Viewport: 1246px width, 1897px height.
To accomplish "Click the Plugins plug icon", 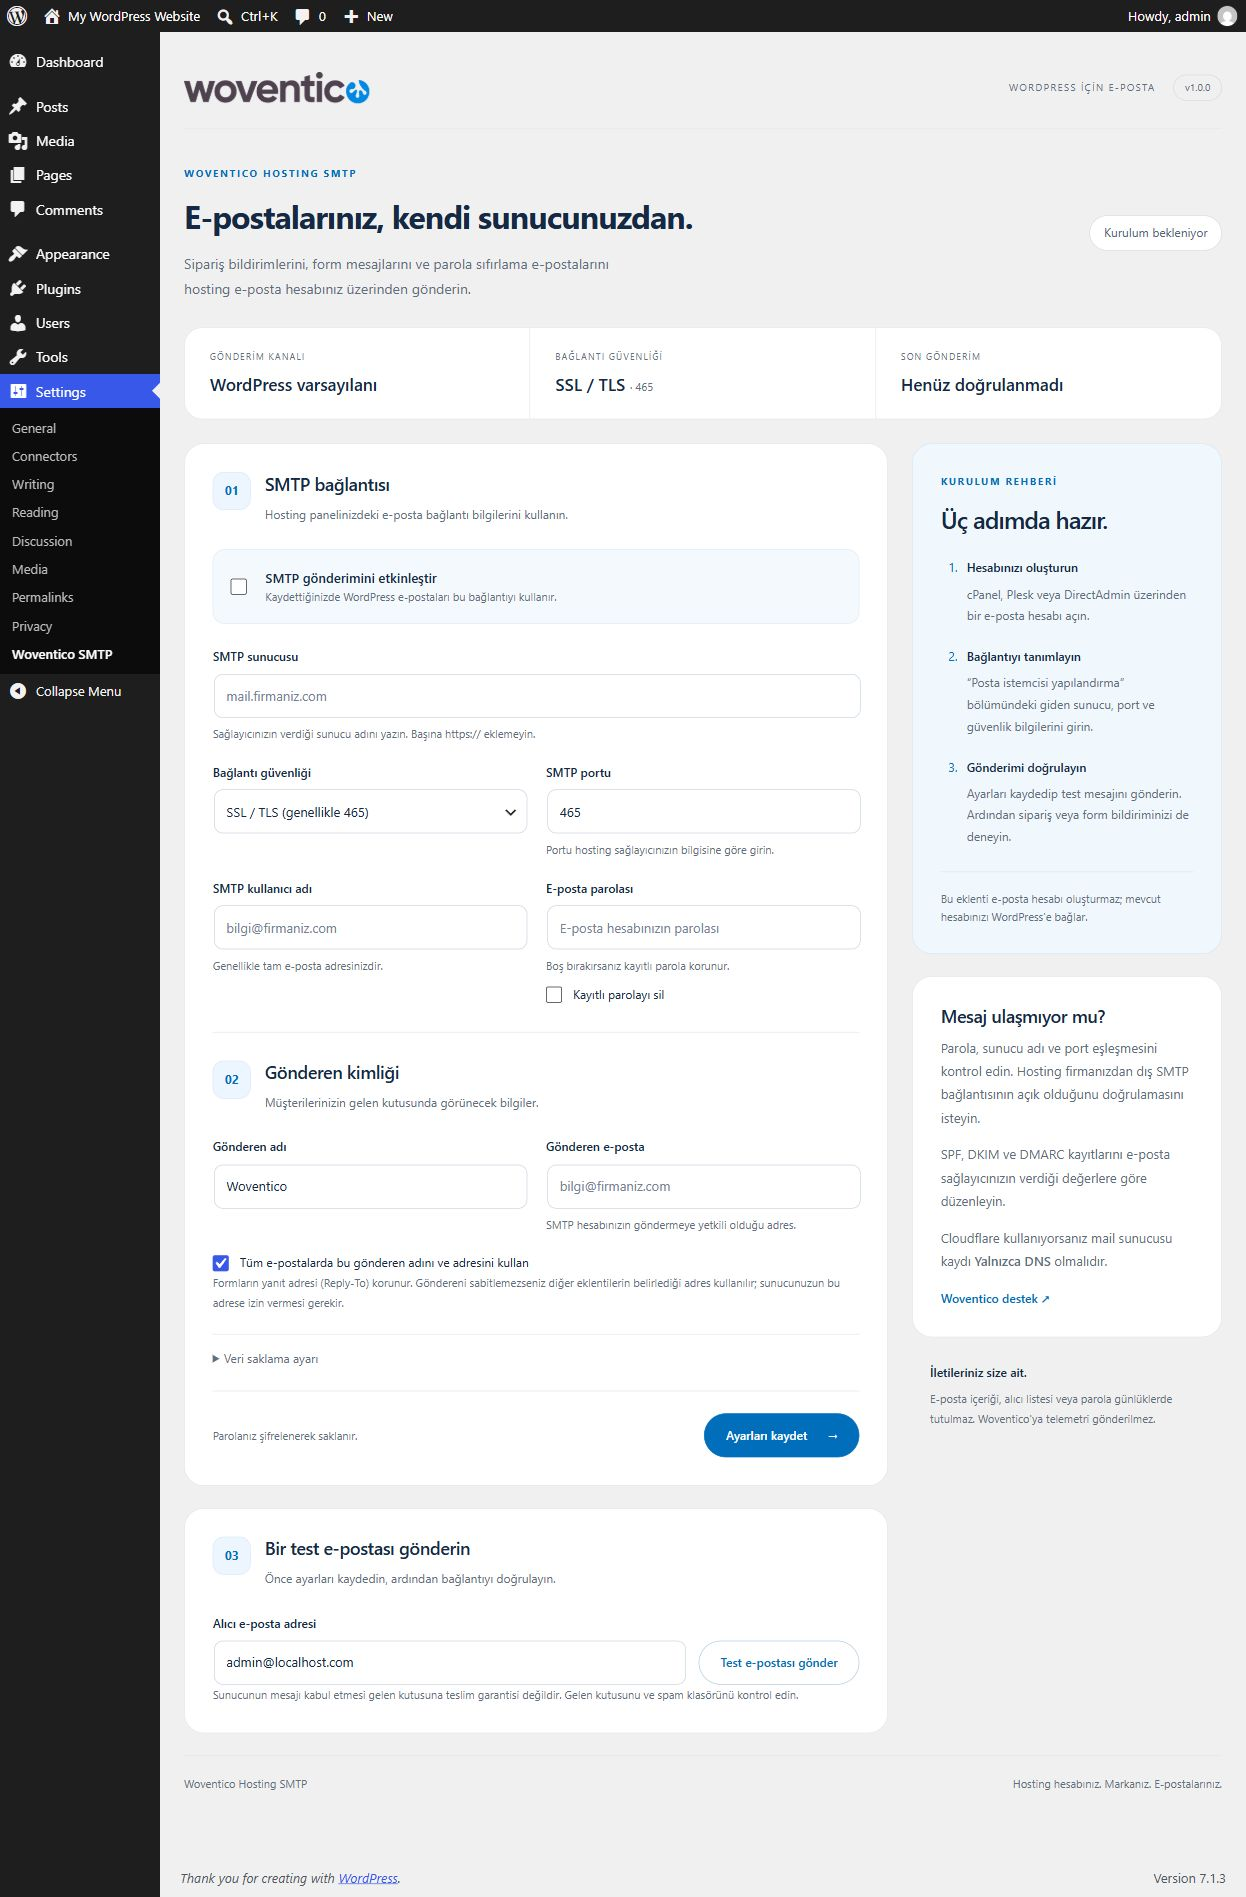I will [x=18, y=289].
